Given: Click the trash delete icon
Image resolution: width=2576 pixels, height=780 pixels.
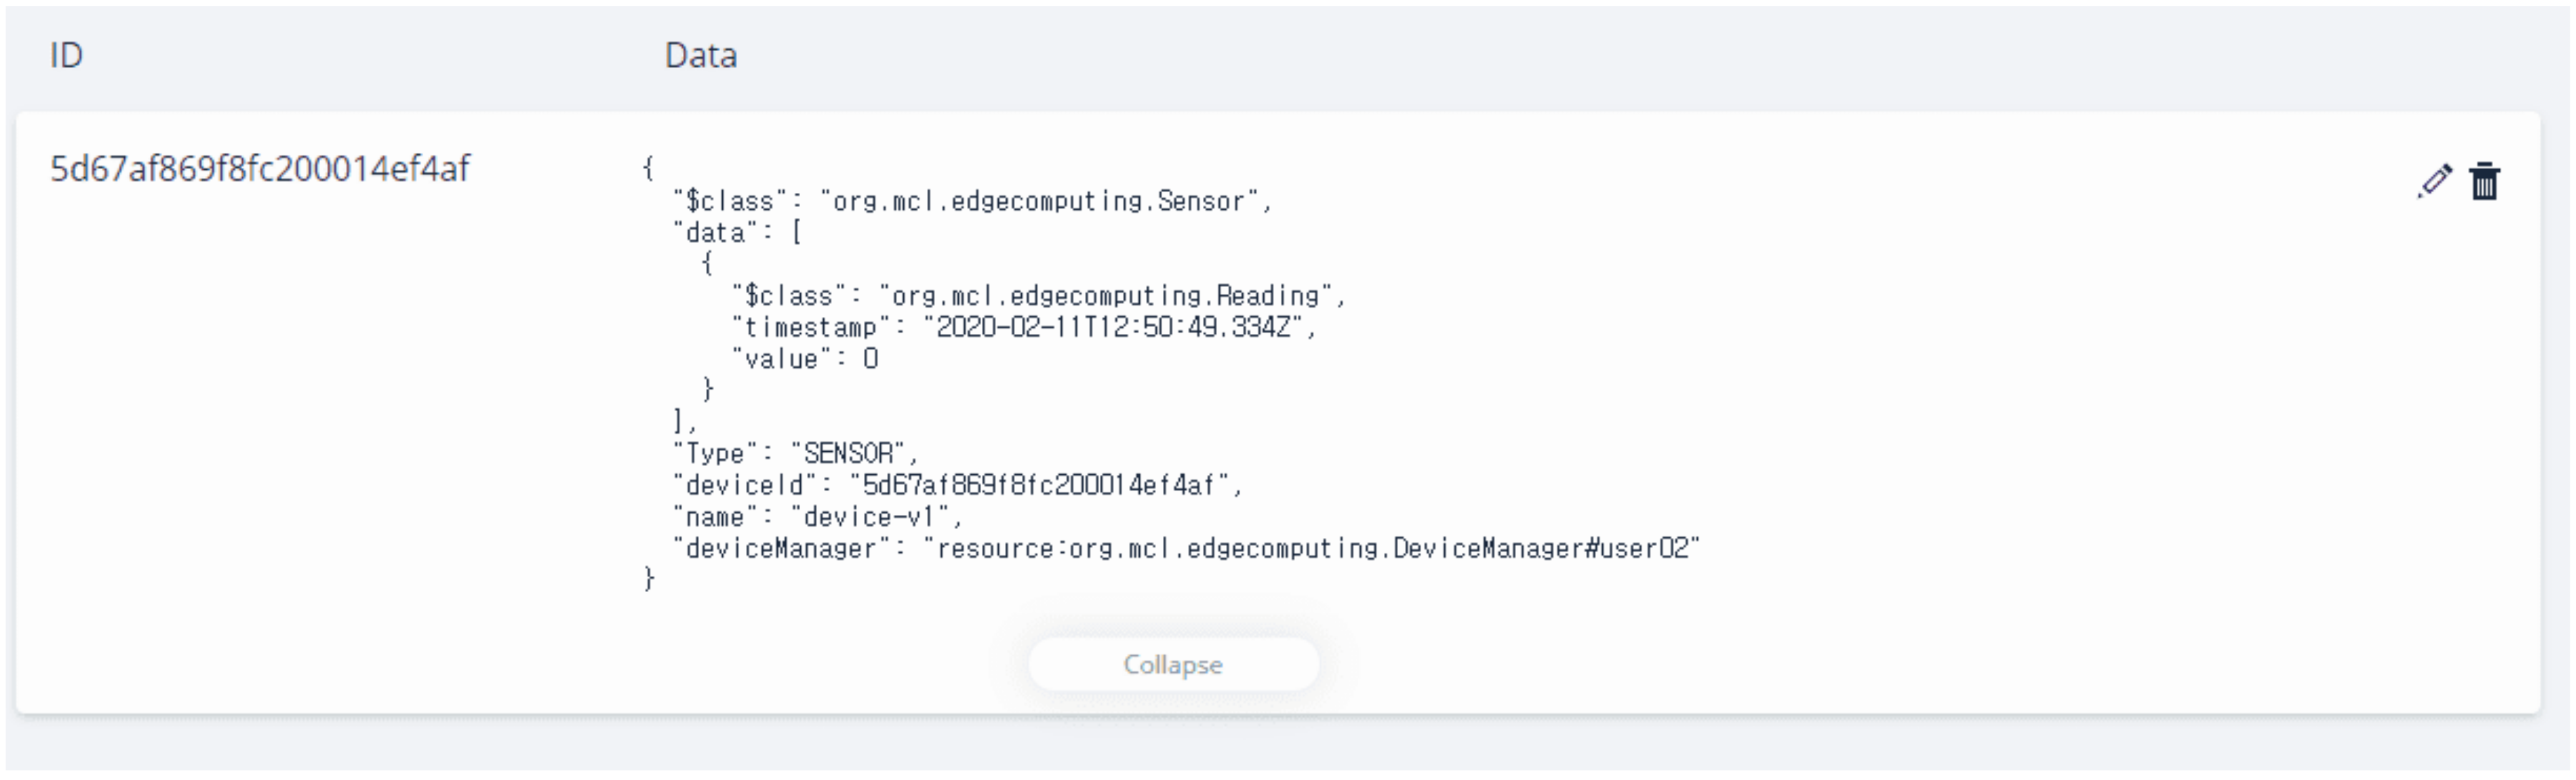Looking at the screenshot, I should pyautogui.click(x=2485, y=181).
